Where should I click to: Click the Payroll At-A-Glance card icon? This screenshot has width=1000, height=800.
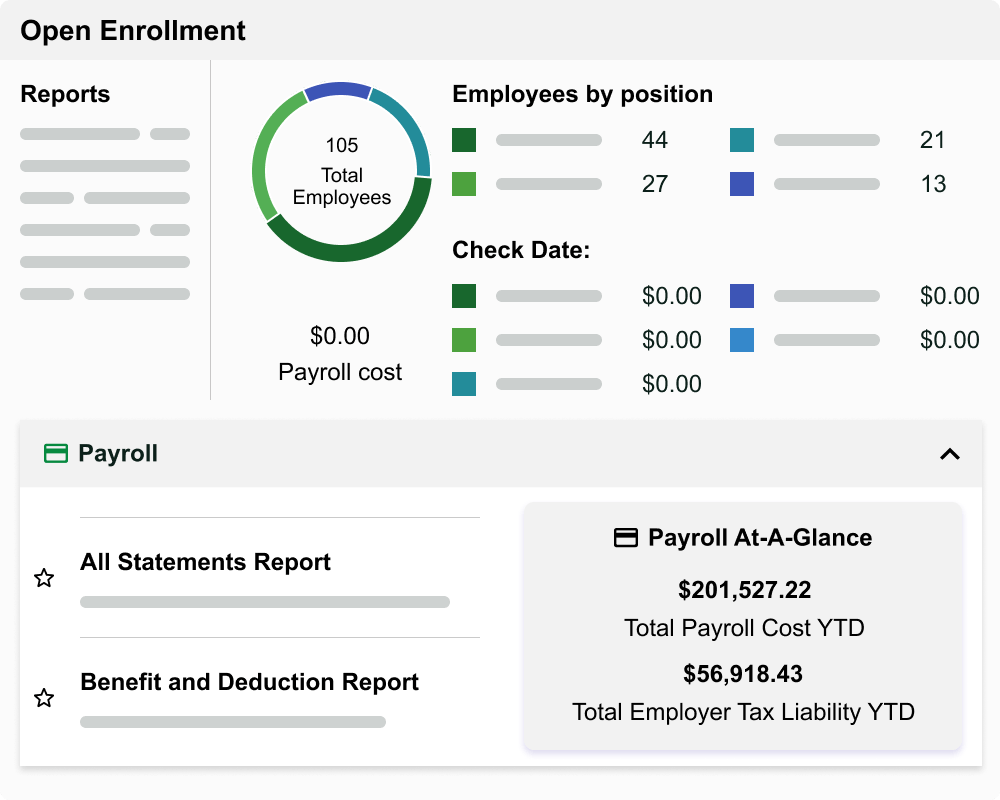click(x=626, y=537)
